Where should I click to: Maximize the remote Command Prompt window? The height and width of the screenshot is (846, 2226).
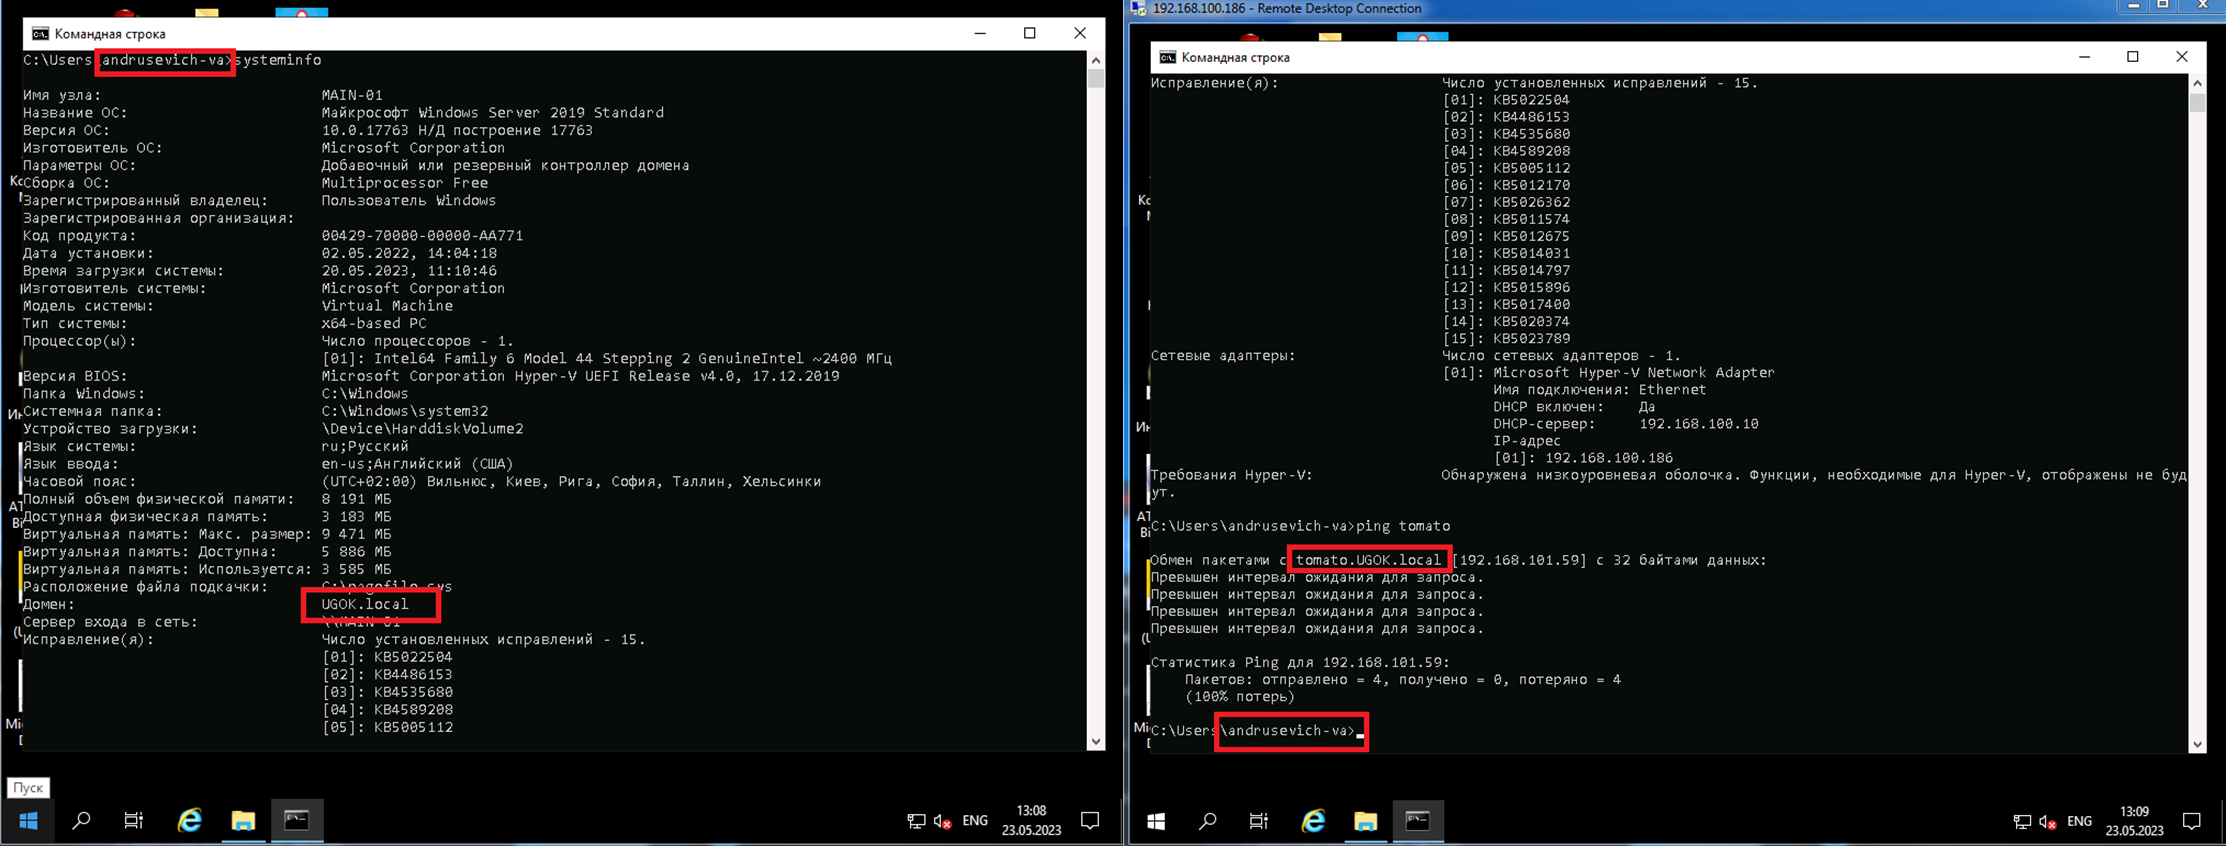pos(2133,57)
